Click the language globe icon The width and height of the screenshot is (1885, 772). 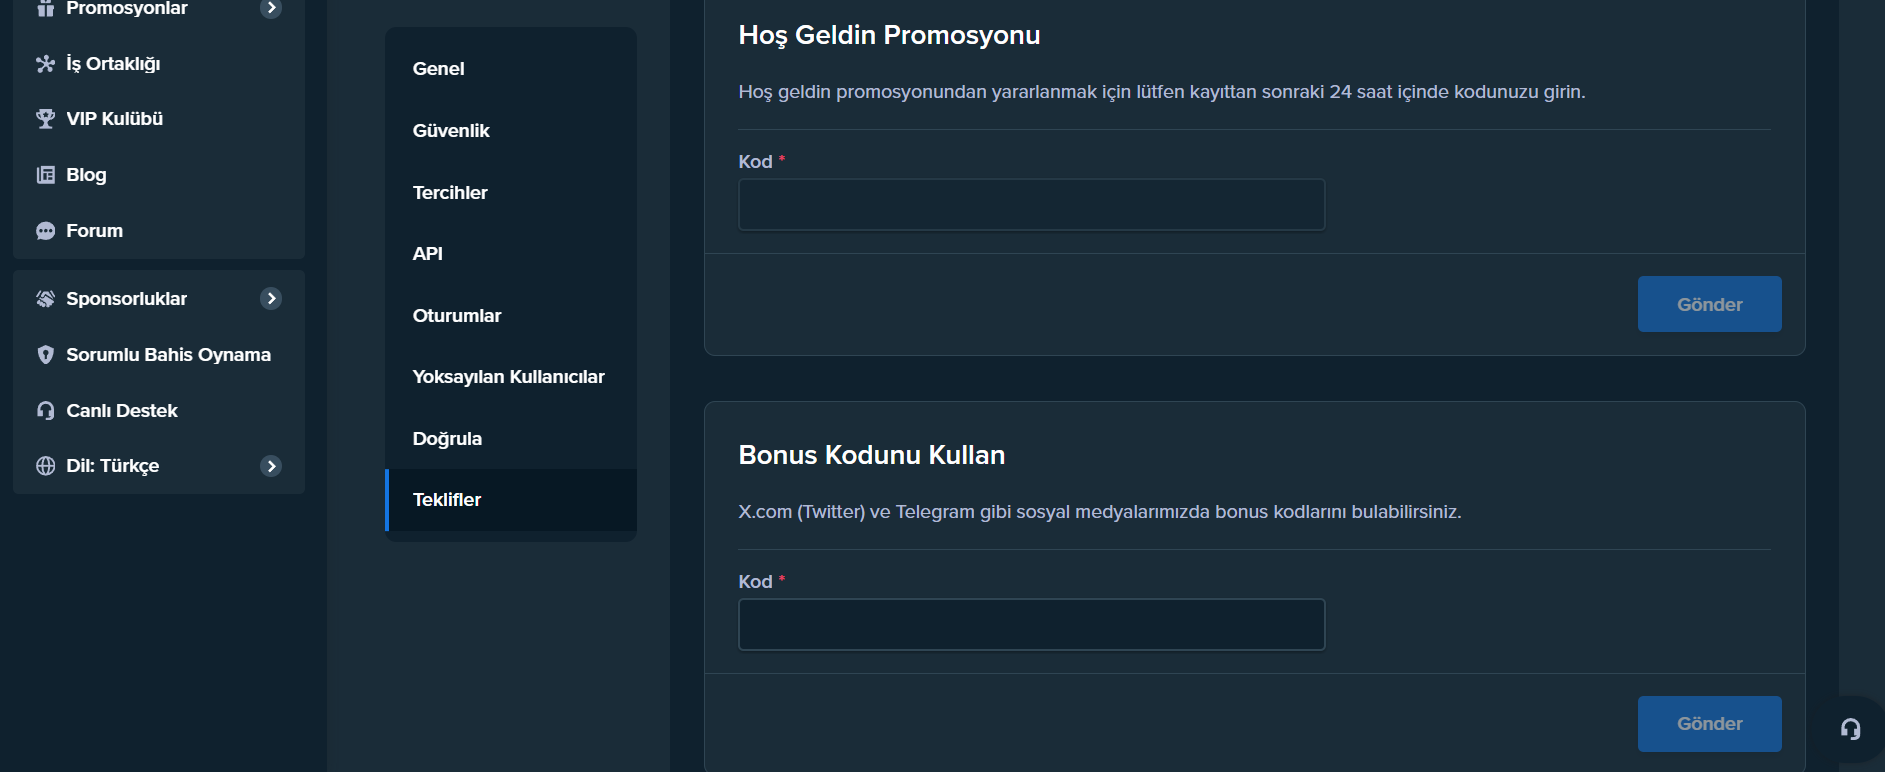click(x=45, y=466)
